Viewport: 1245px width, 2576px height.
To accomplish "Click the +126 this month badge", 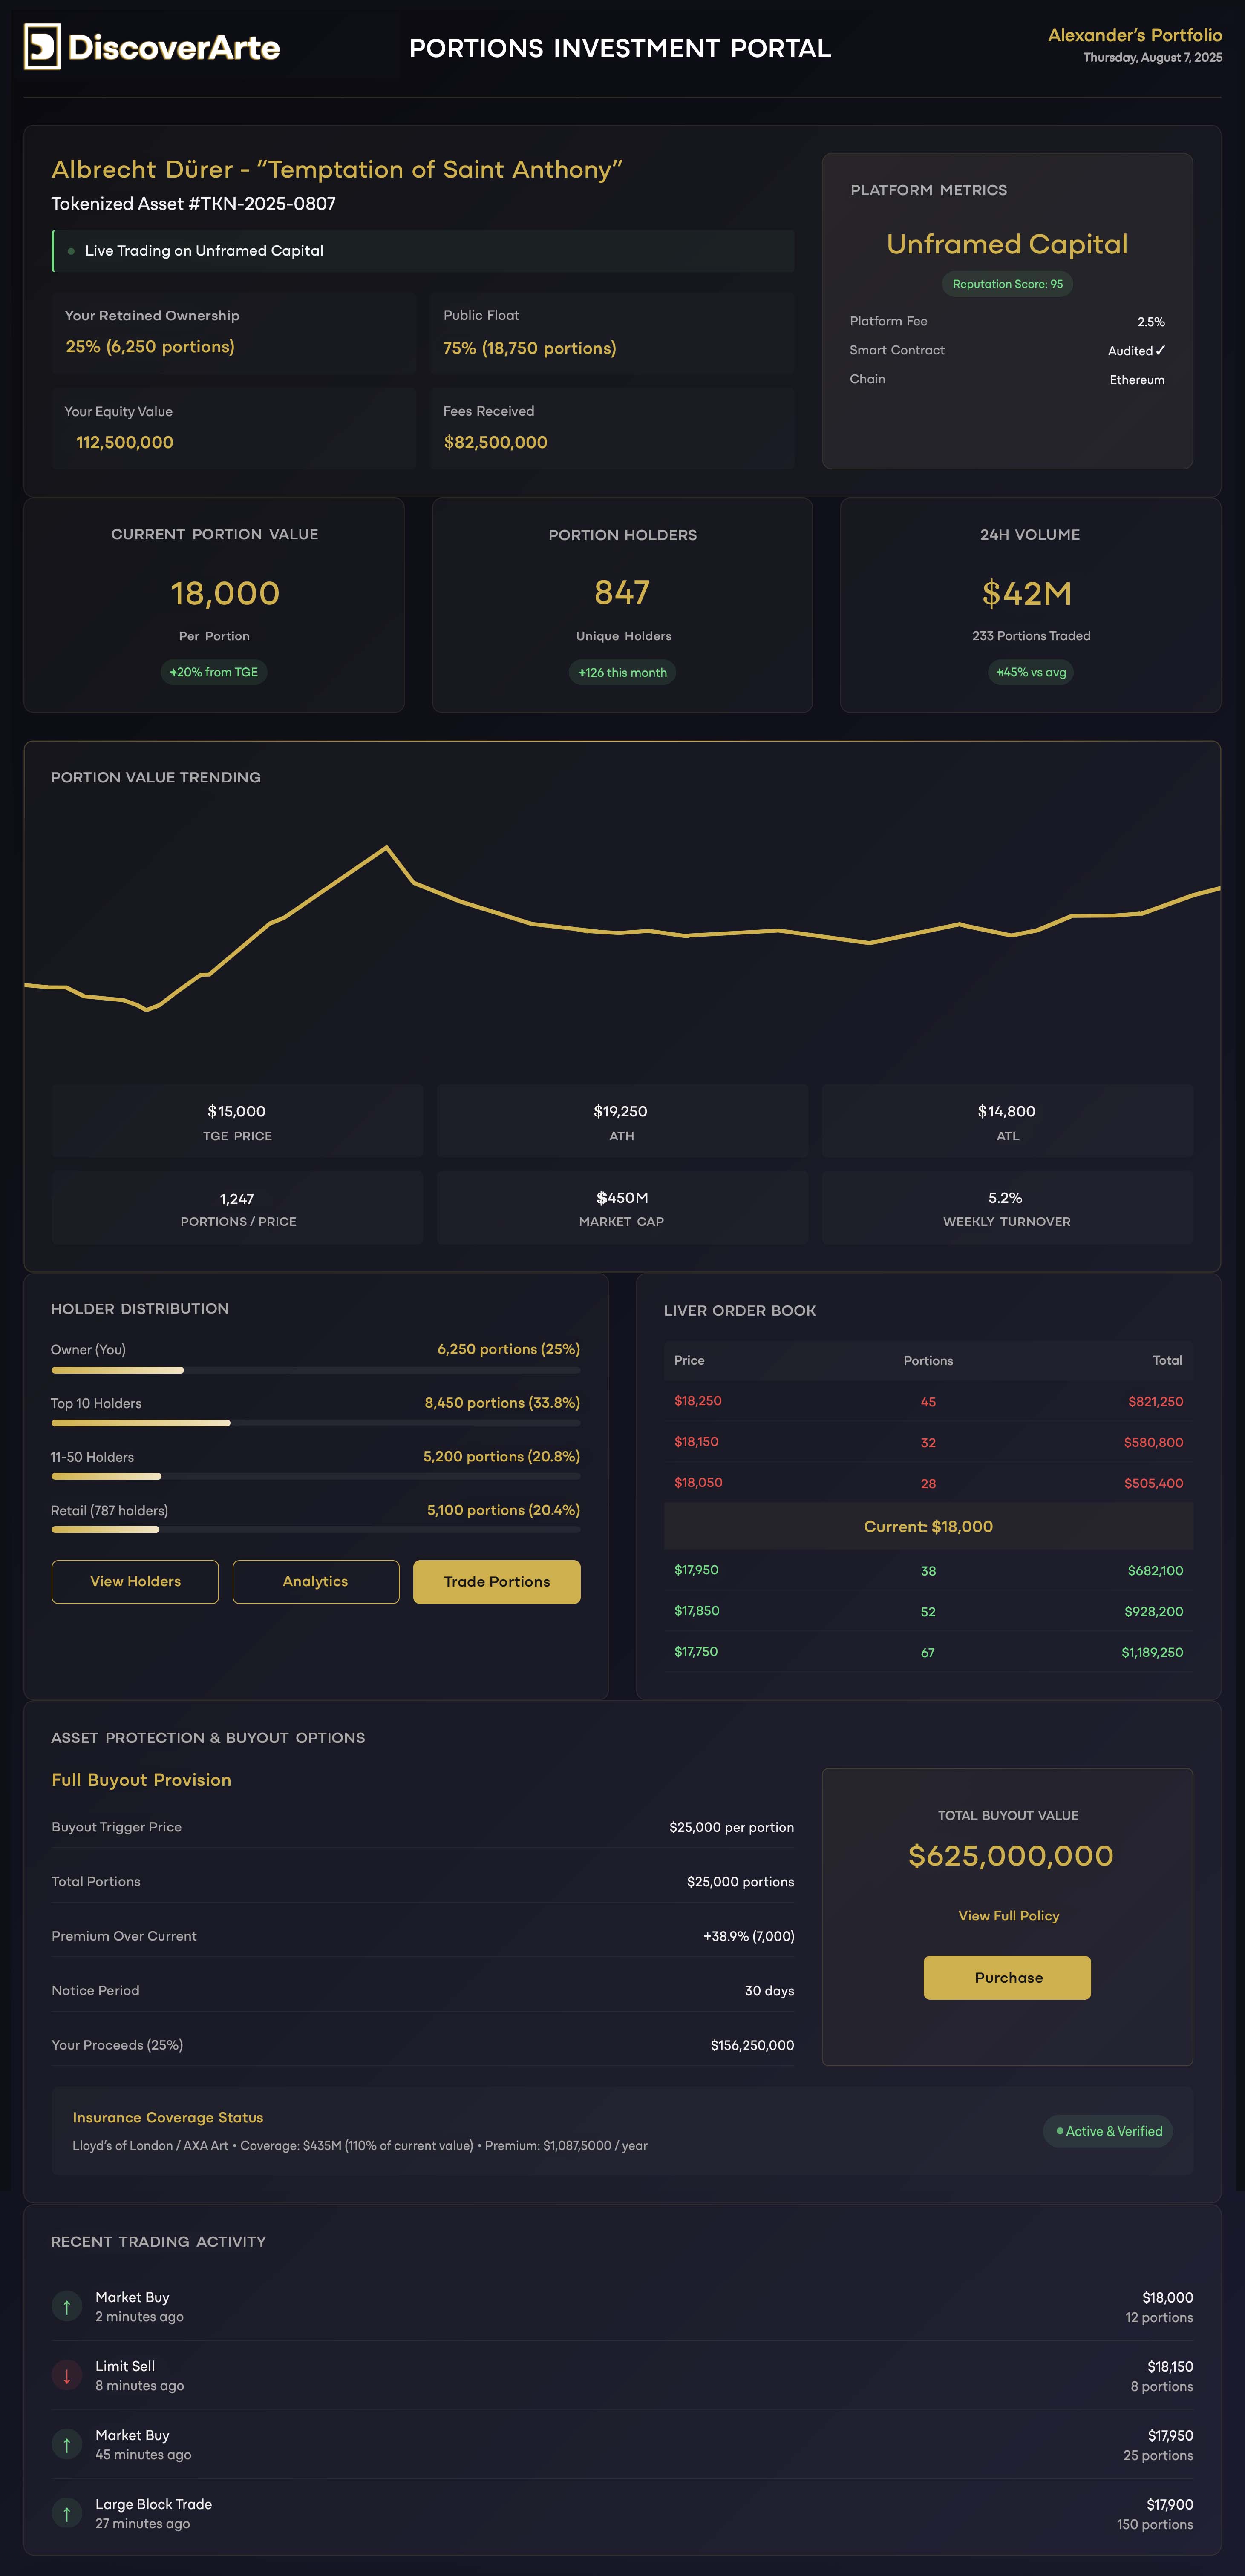I will (x=622, y=672).
